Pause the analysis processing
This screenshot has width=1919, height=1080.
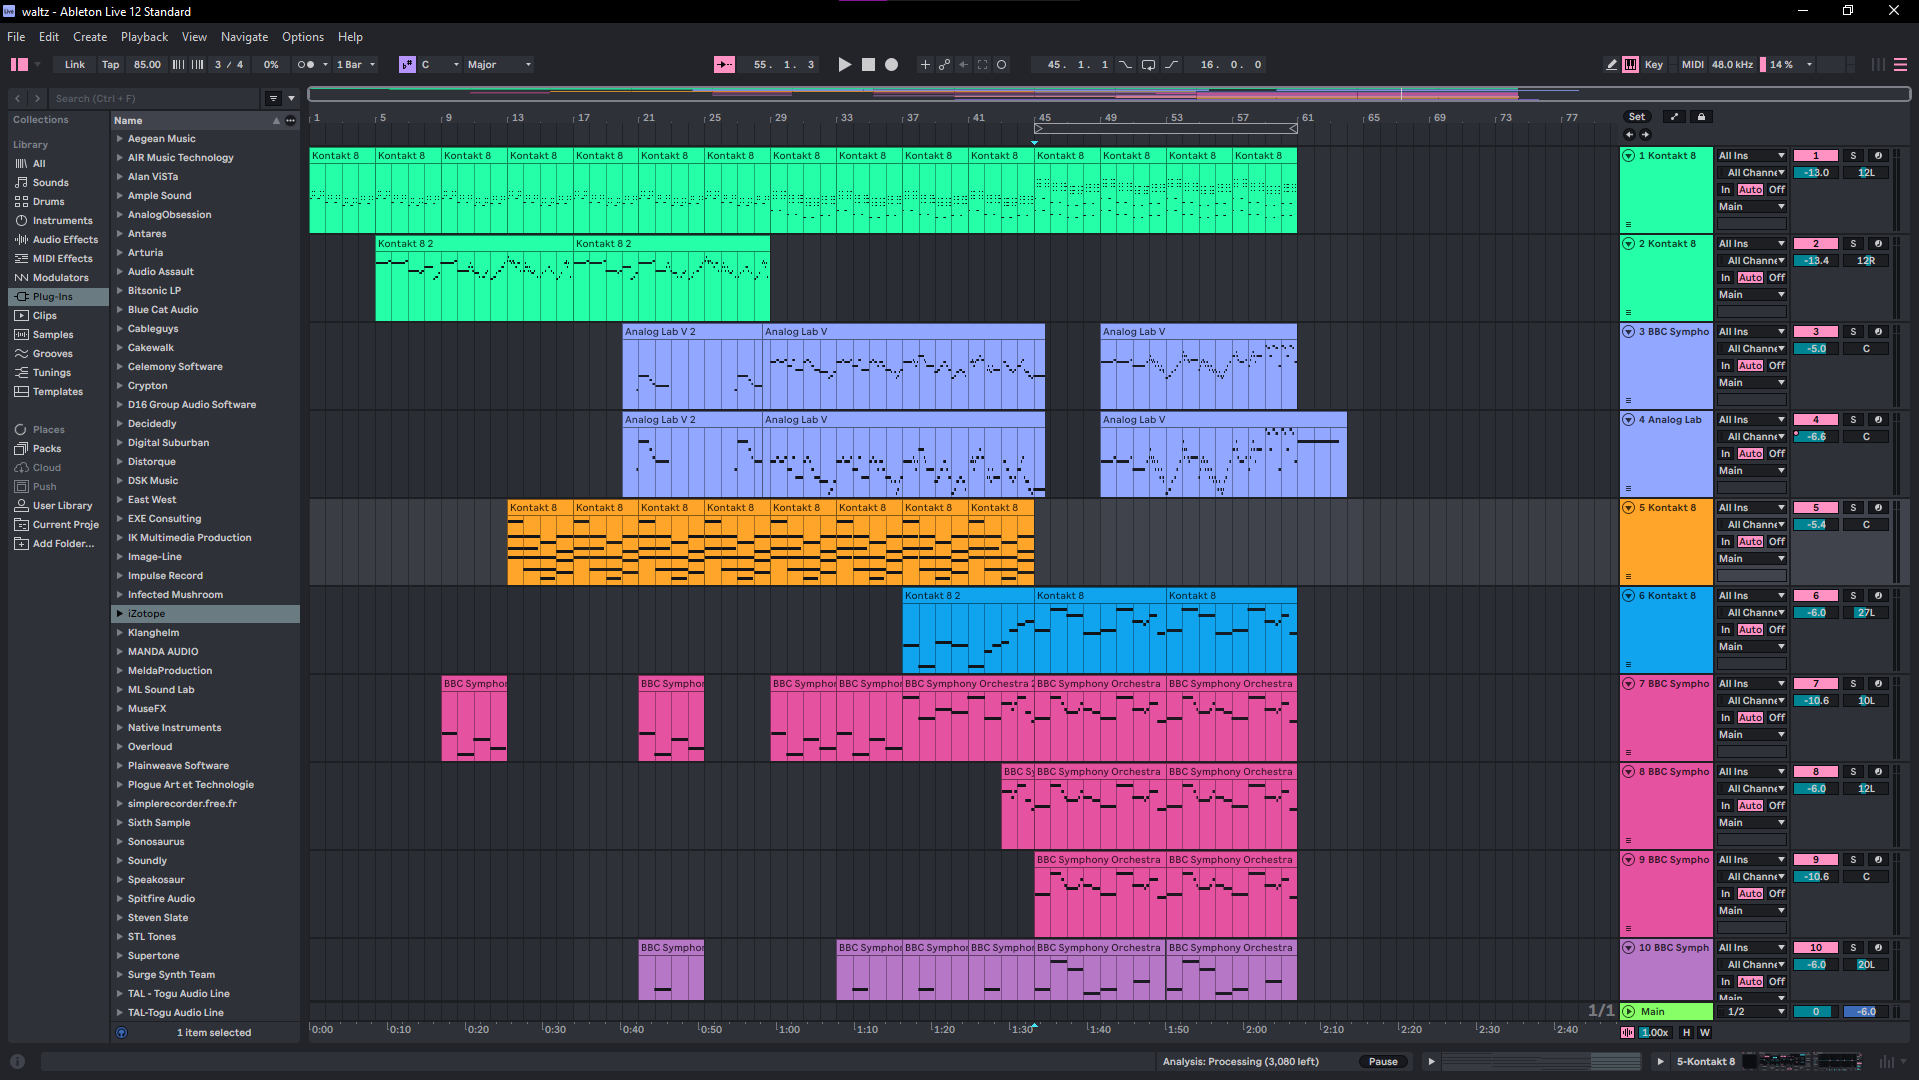[1383, 1062]
